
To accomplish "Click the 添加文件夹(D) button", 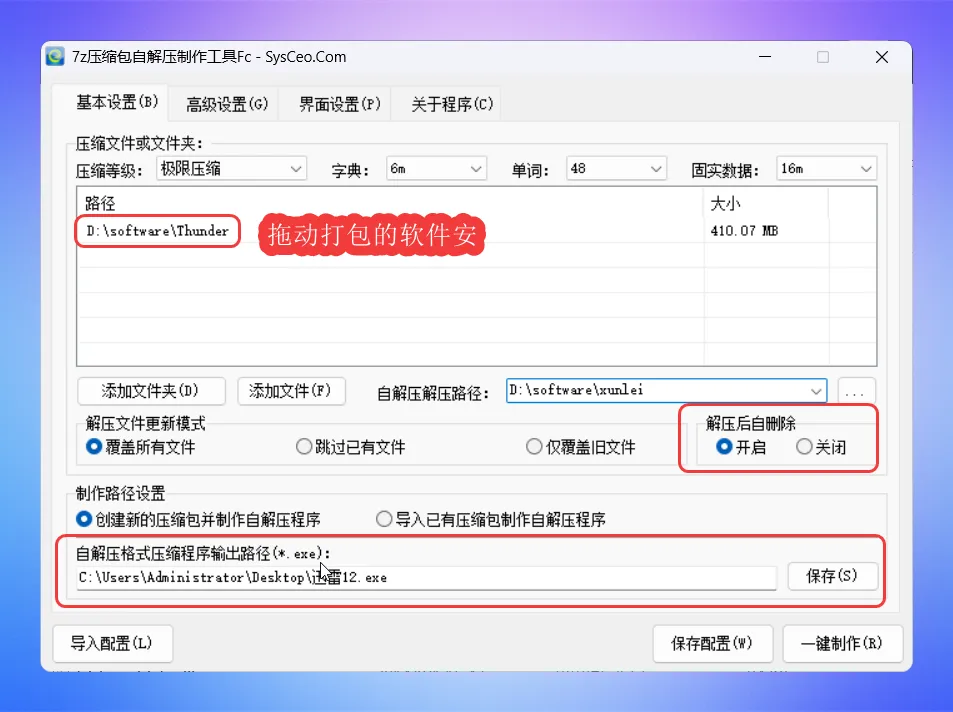I will (150, 391).
